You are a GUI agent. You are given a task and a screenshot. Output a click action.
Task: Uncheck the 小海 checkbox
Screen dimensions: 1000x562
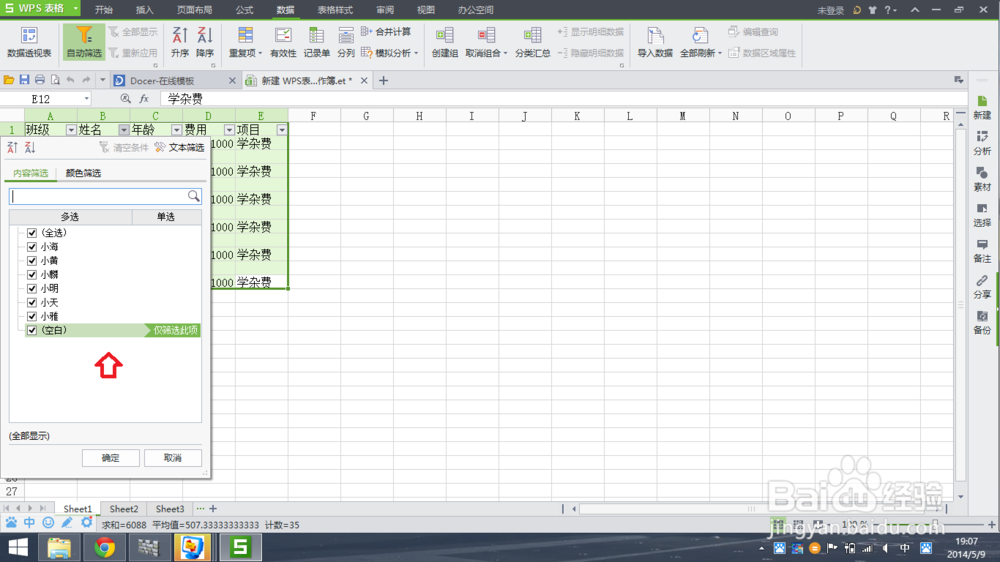coord(32,247)
